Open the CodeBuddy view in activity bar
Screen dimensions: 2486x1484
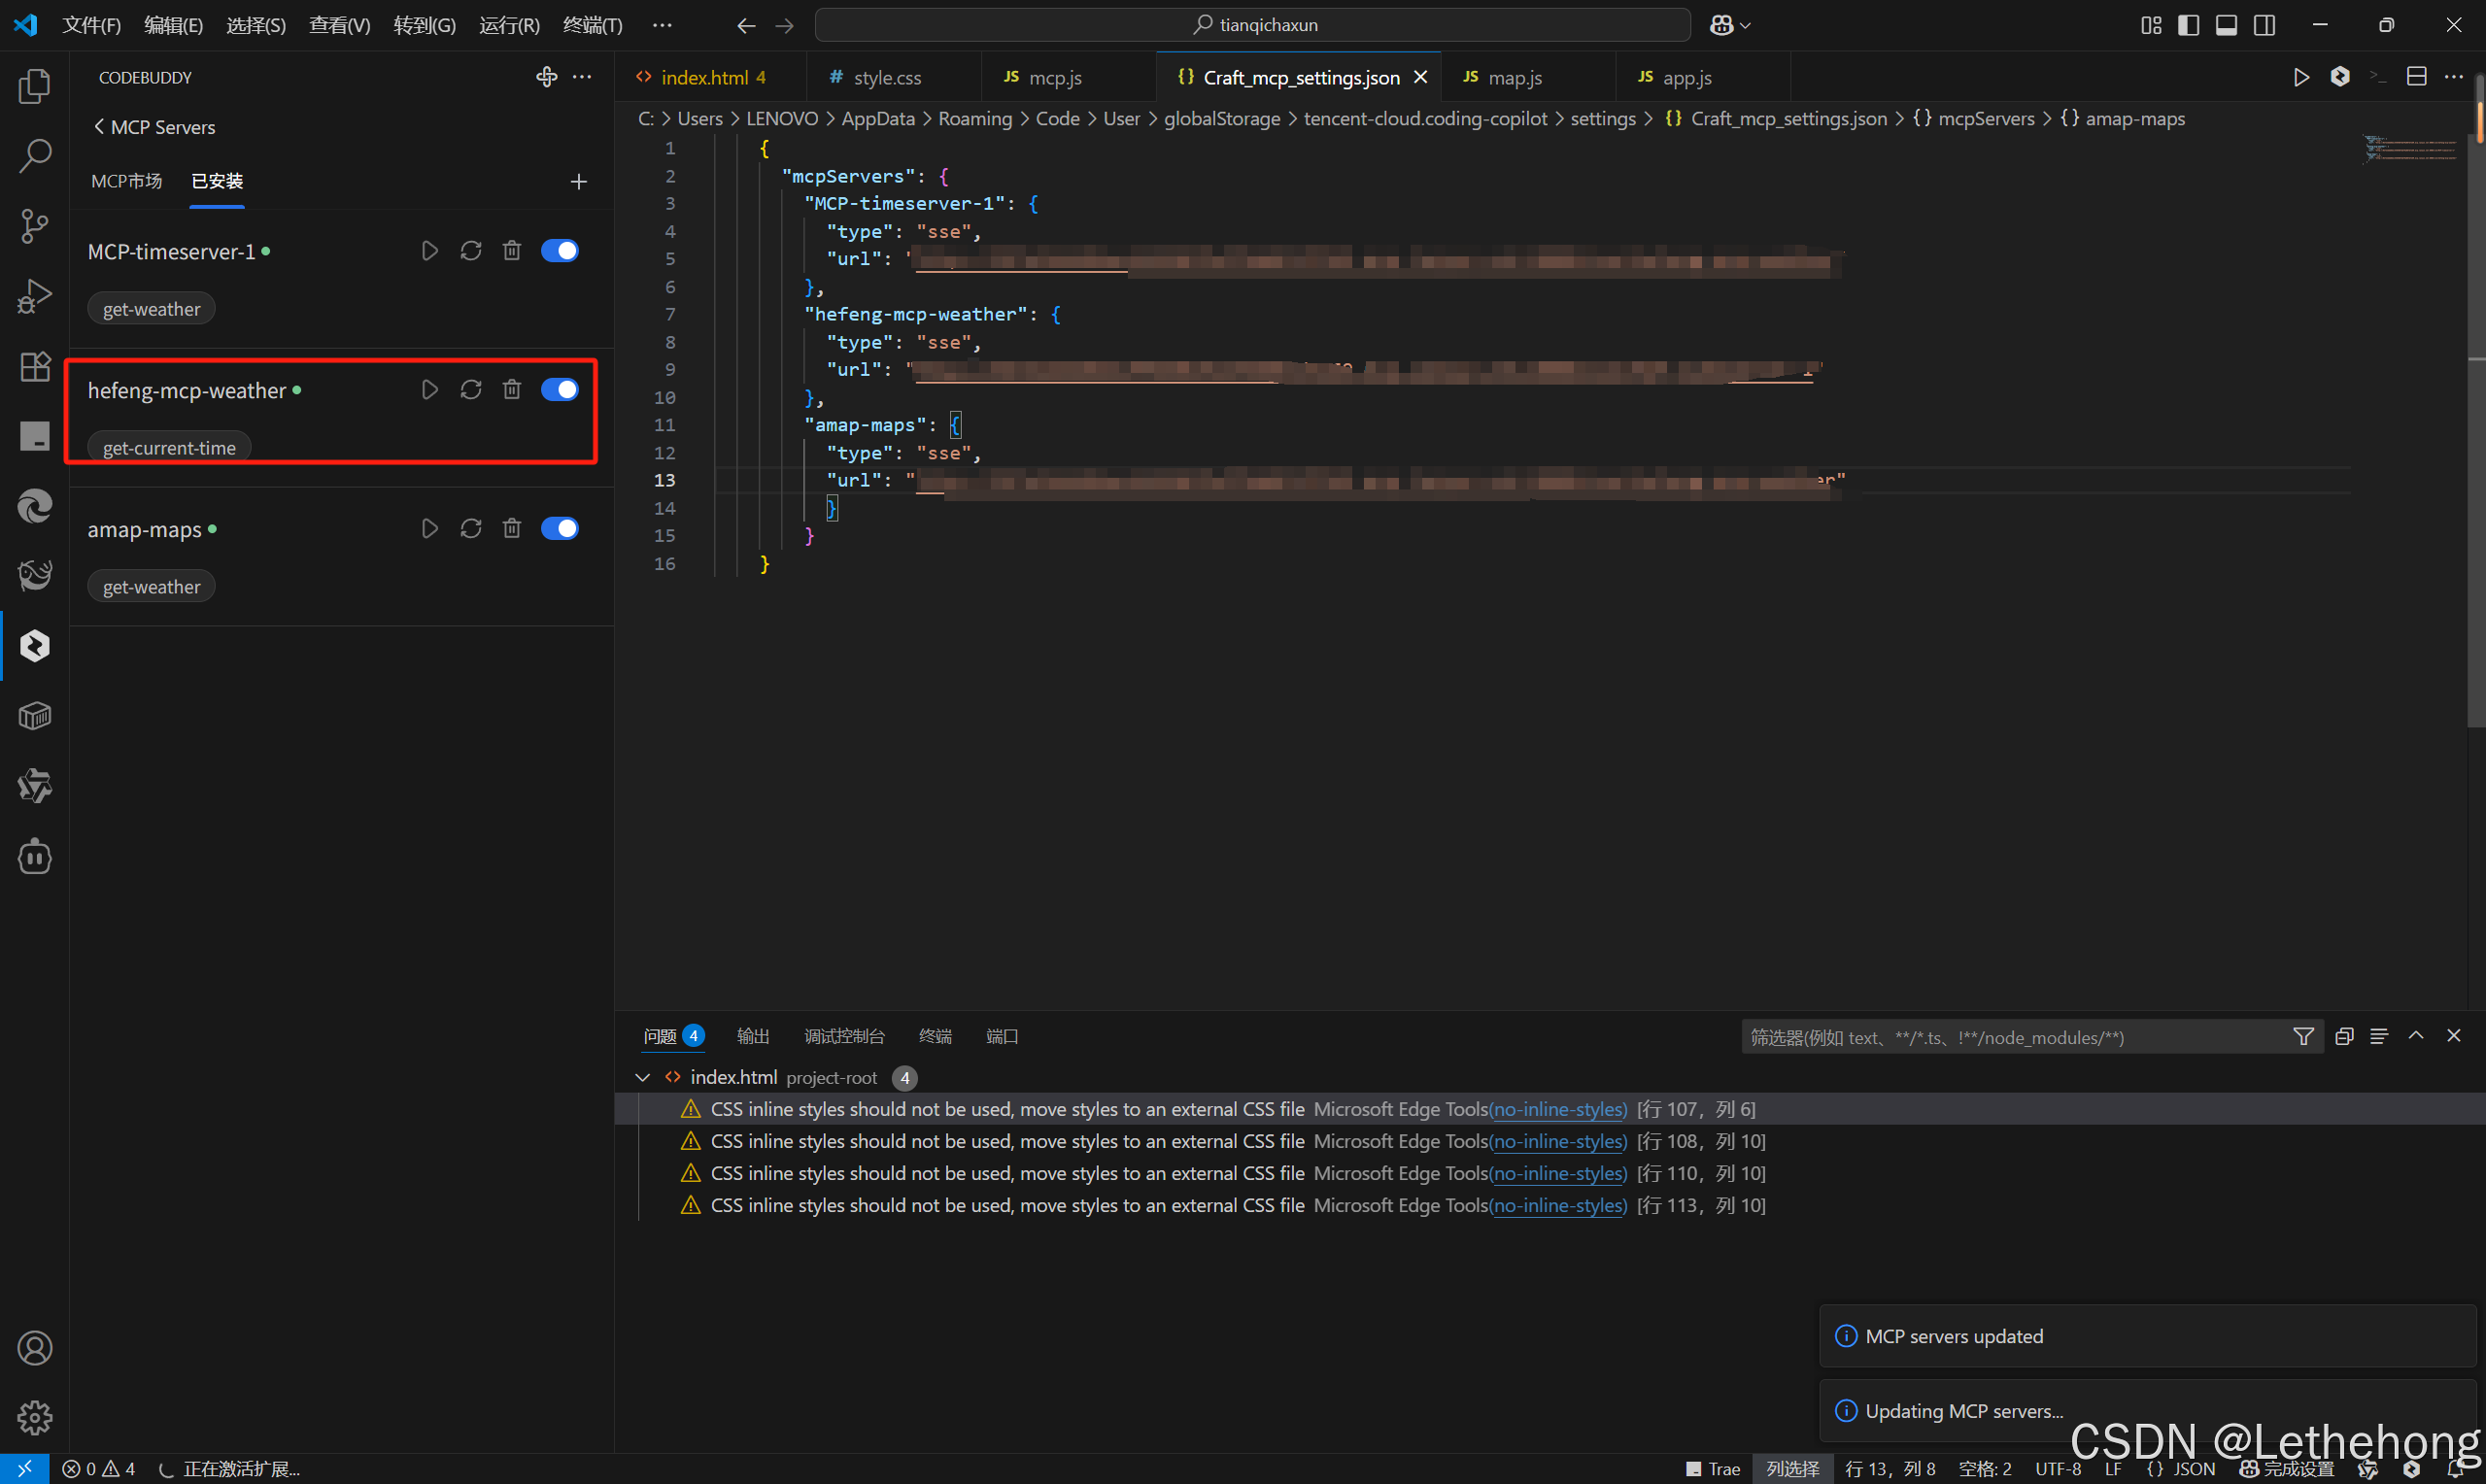coord(35,646)
